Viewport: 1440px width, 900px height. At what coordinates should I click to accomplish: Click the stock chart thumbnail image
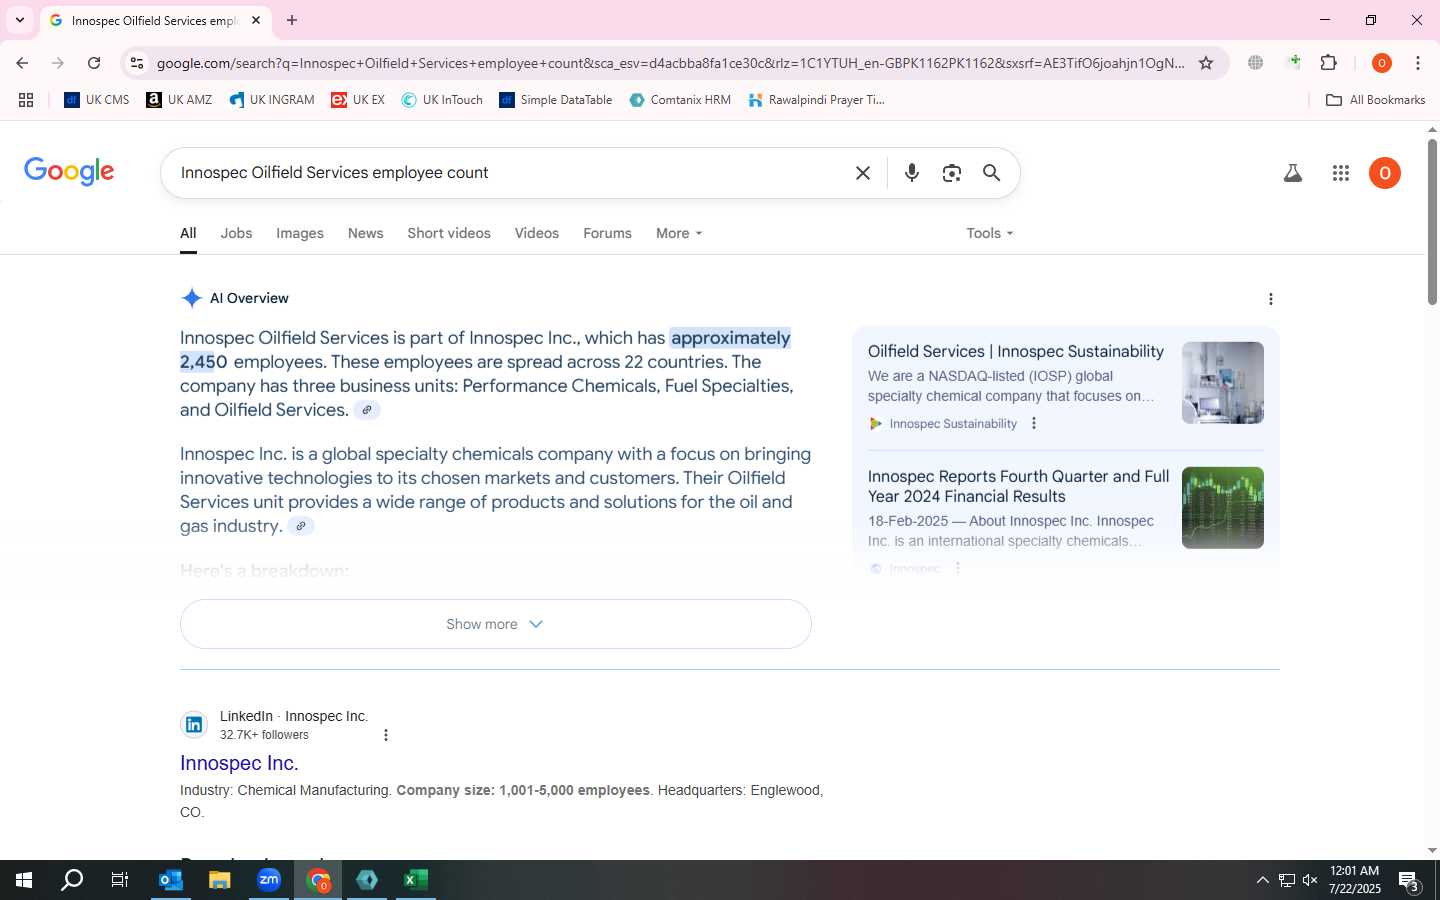pyautogui.click(x=1222, y=508)
